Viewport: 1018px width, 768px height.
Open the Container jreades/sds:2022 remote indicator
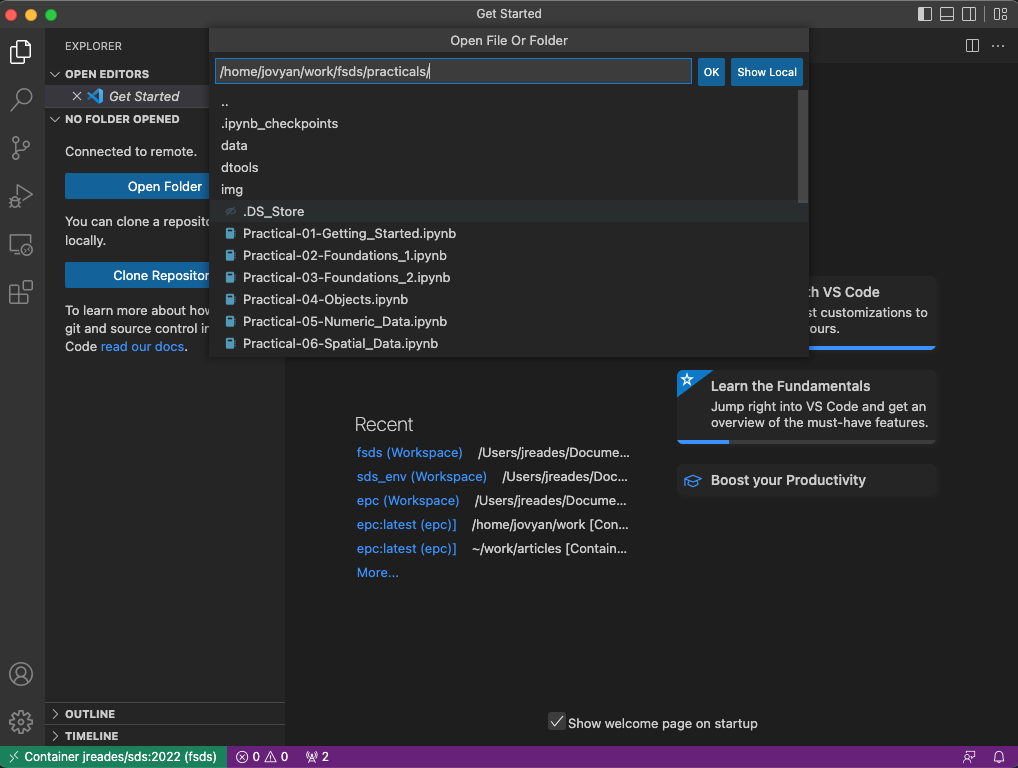click(x=114, y=757)
